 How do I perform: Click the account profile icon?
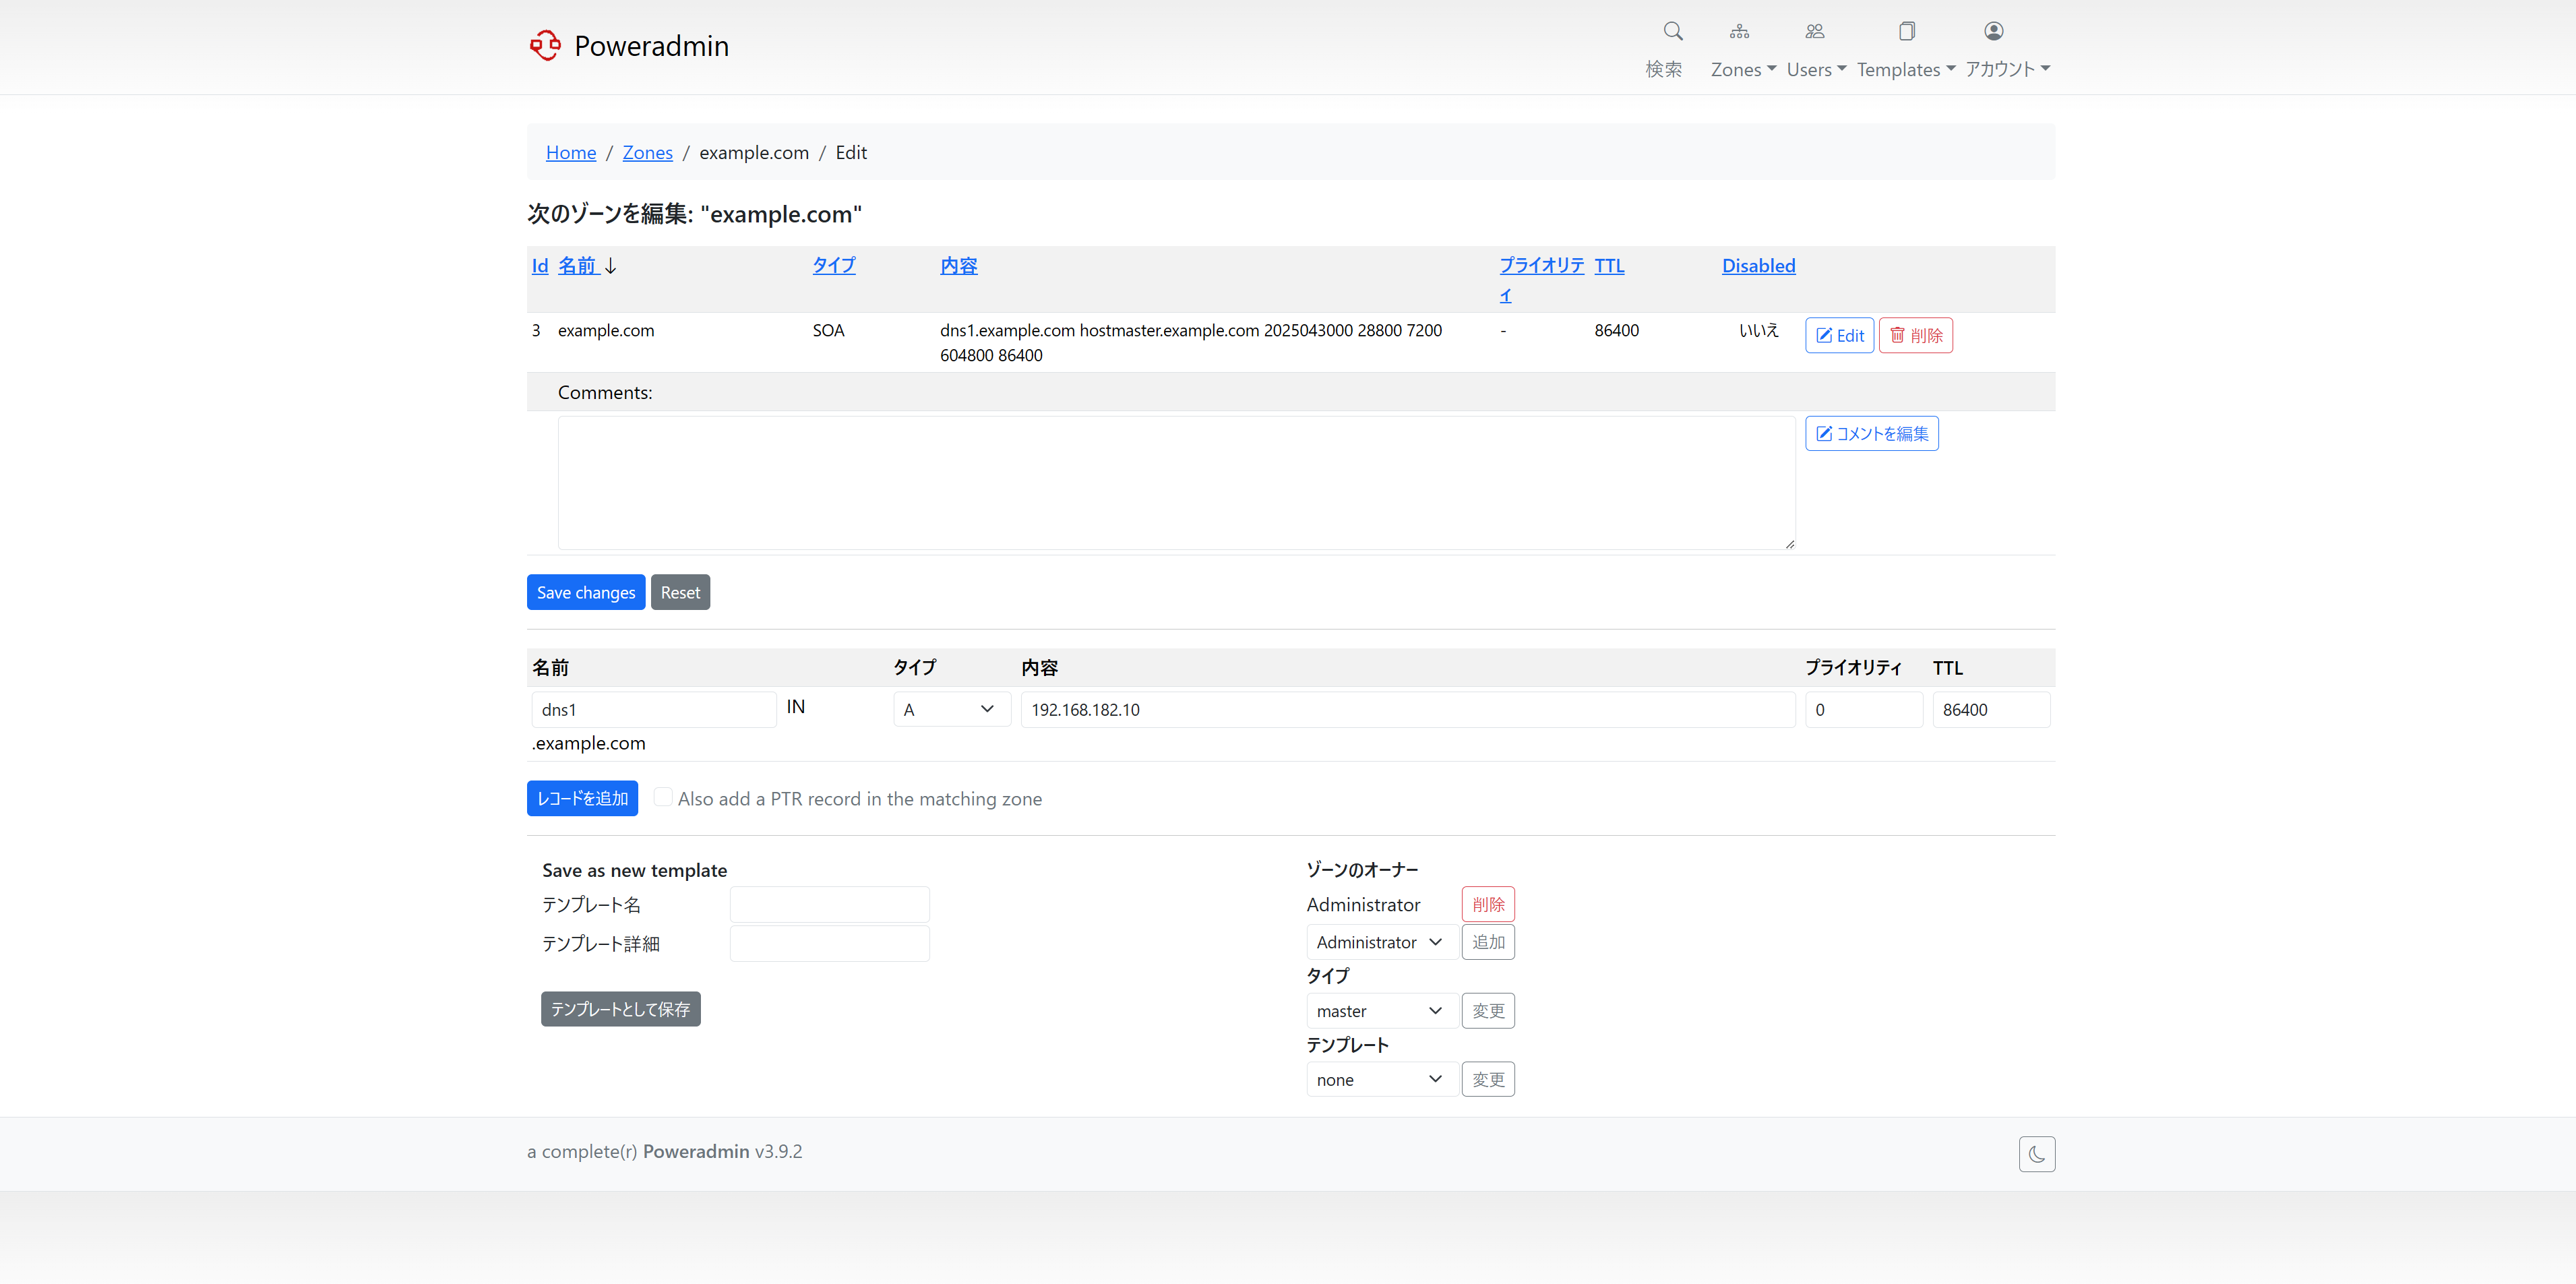coord(1993,31)
